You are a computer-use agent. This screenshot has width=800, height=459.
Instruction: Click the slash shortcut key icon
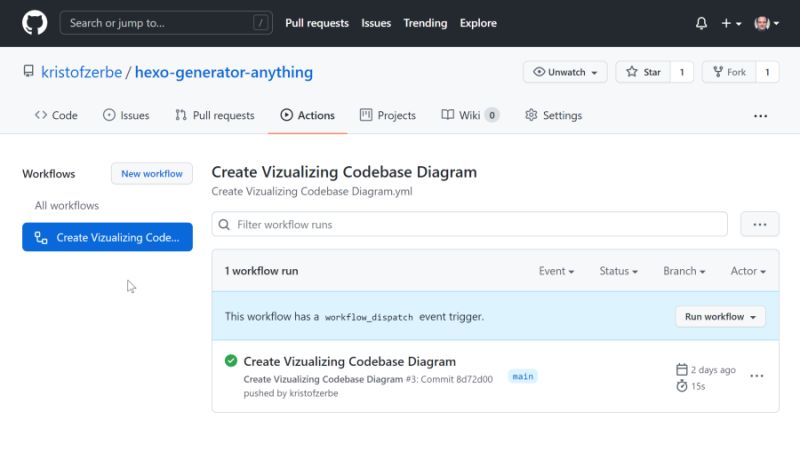click(x=260, y=23)
